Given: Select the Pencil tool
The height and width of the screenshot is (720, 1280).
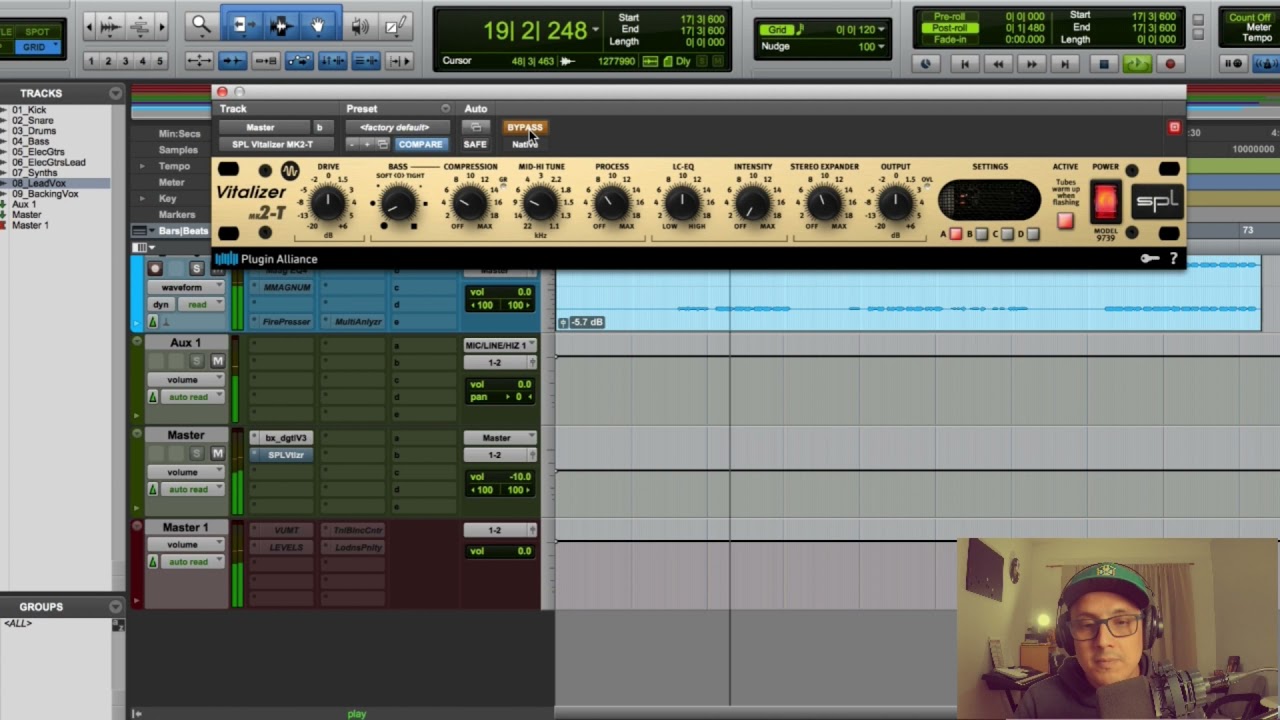Looking at the screenshot, I should (x=396, y=27).
